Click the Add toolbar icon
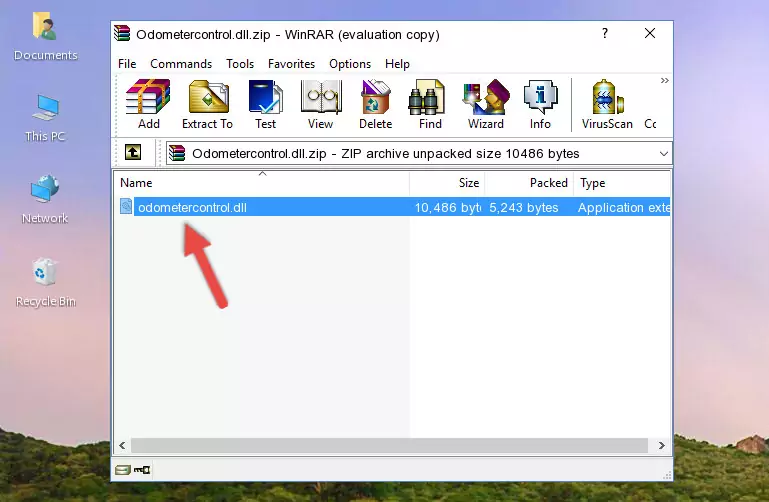This screenshot has height=502, width=769. tap(148, 104)
